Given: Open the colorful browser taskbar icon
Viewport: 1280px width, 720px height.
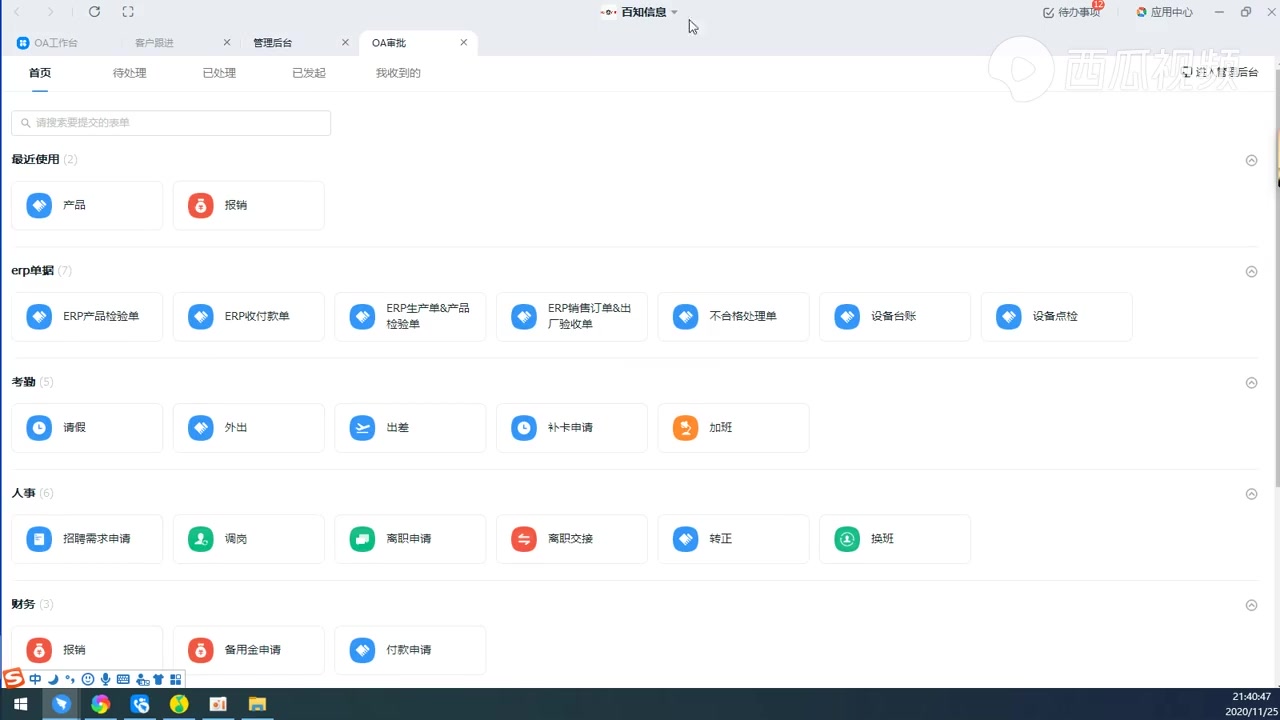Looking at the screenshot, I should (100, 704).
